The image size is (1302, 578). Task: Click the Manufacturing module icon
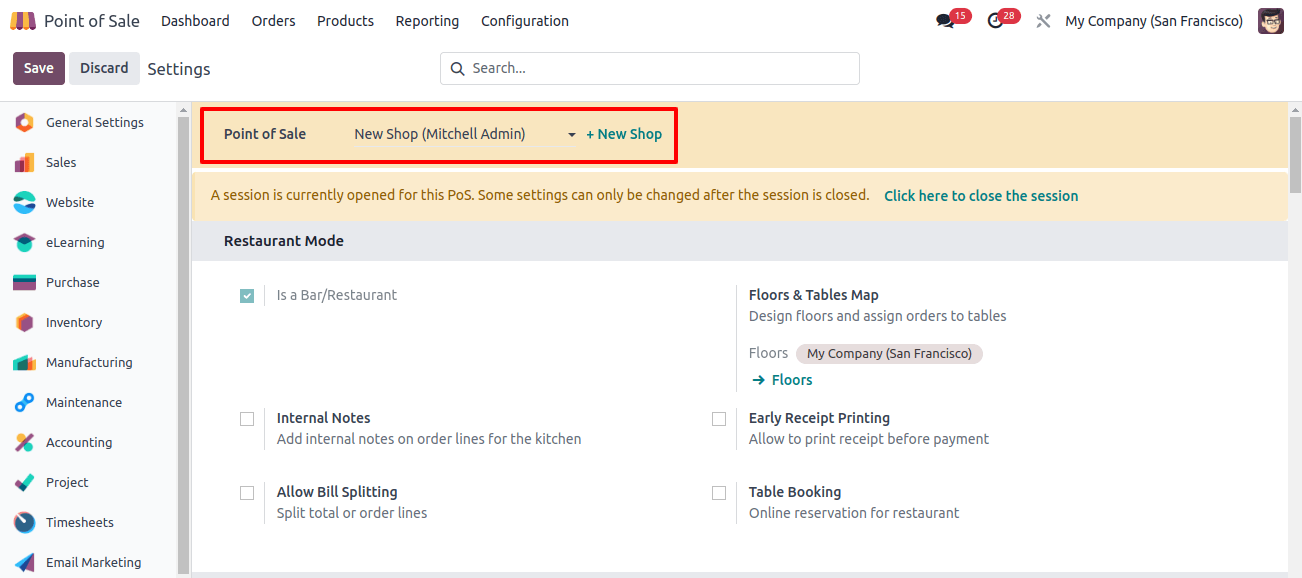coord(25,362)
